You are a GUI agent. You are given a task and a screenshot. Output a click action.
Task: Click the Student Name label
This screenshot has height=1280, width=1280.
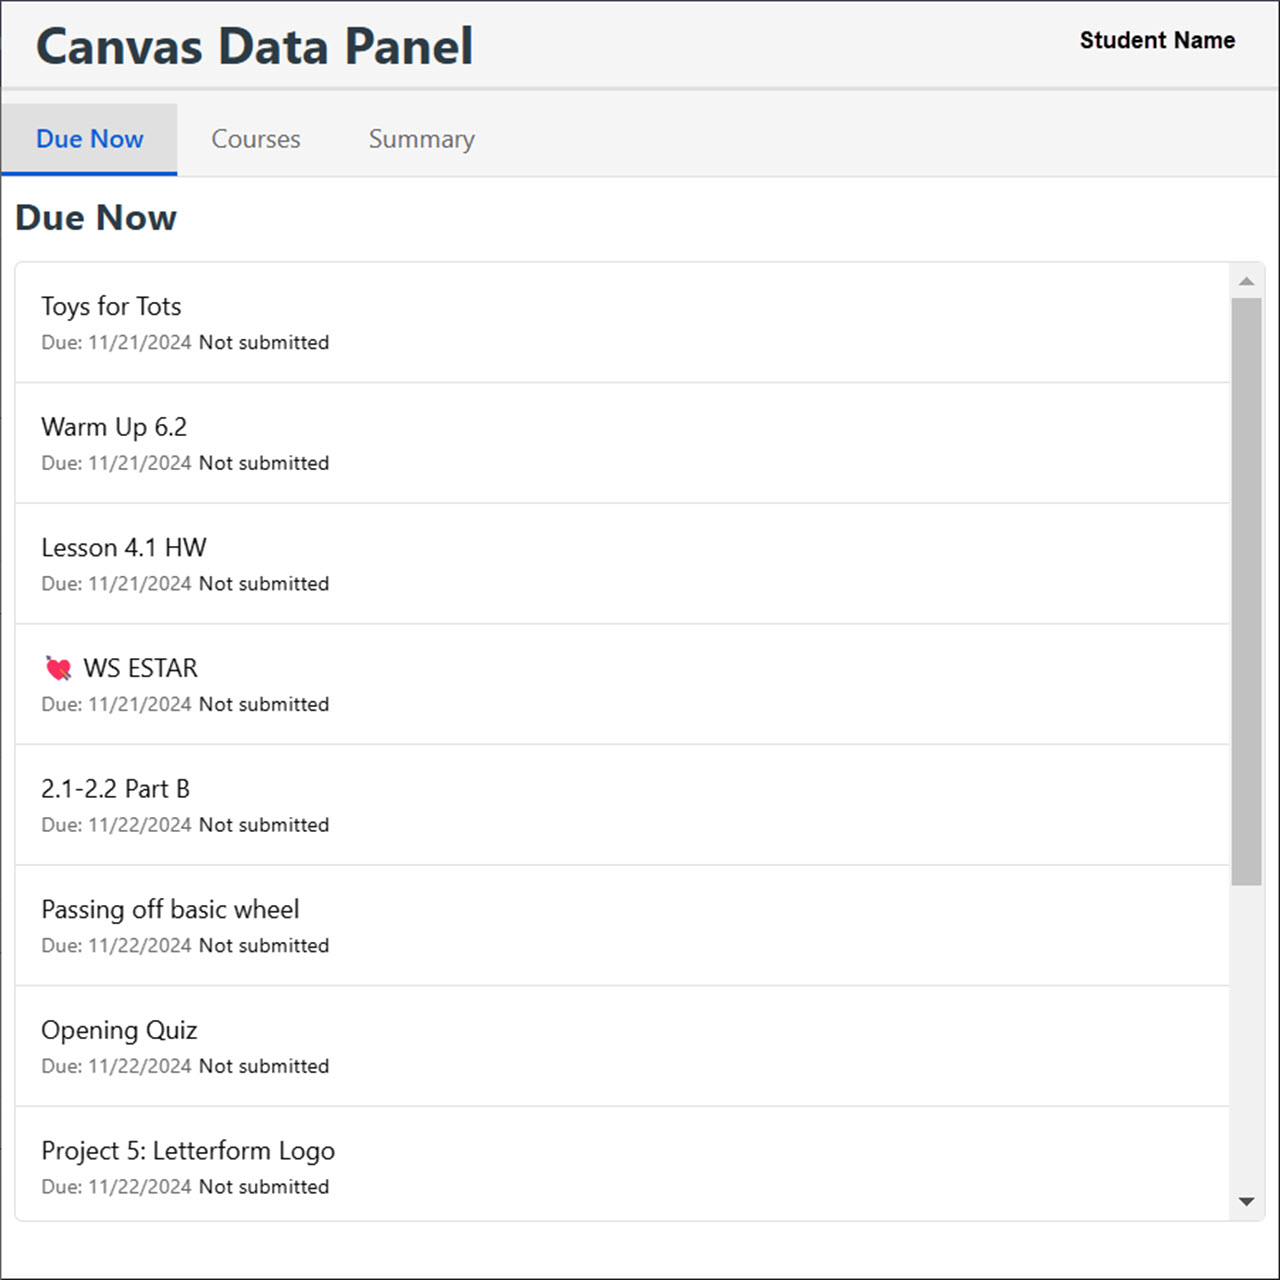1157,40
